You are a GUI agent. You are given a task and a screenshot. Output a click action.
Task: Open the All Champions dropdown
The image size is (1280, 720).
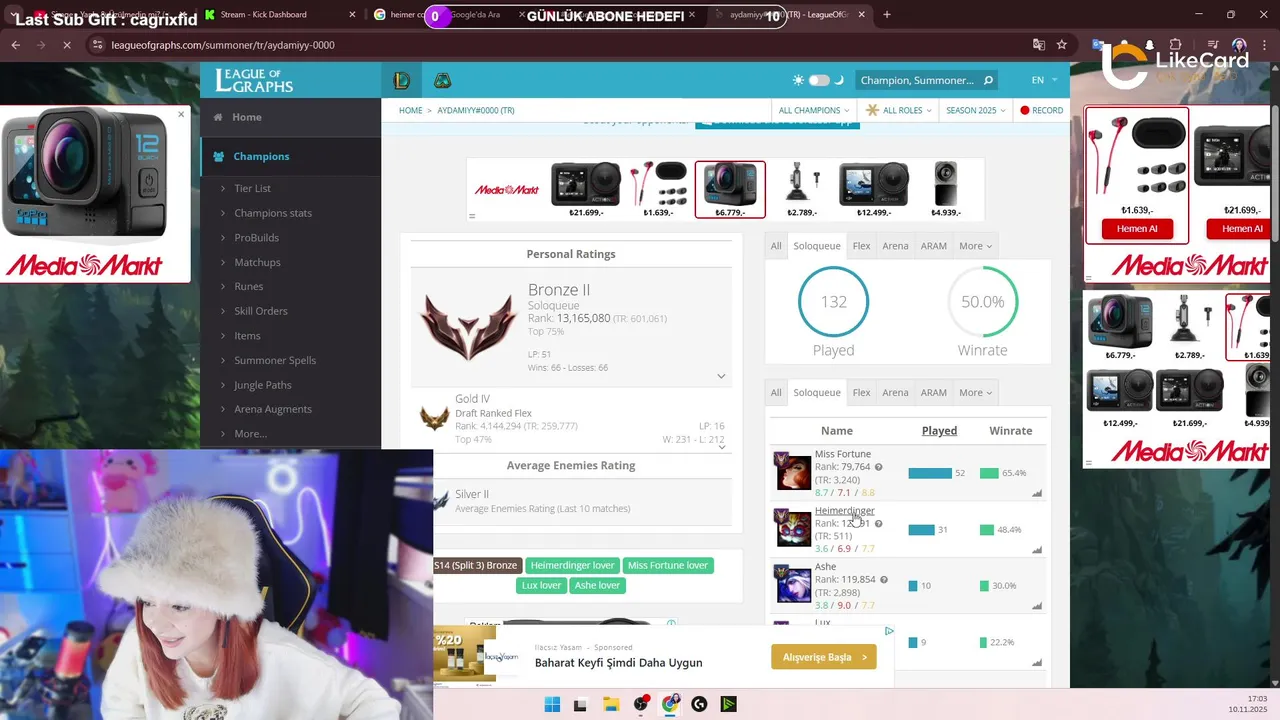pos(814,110)
